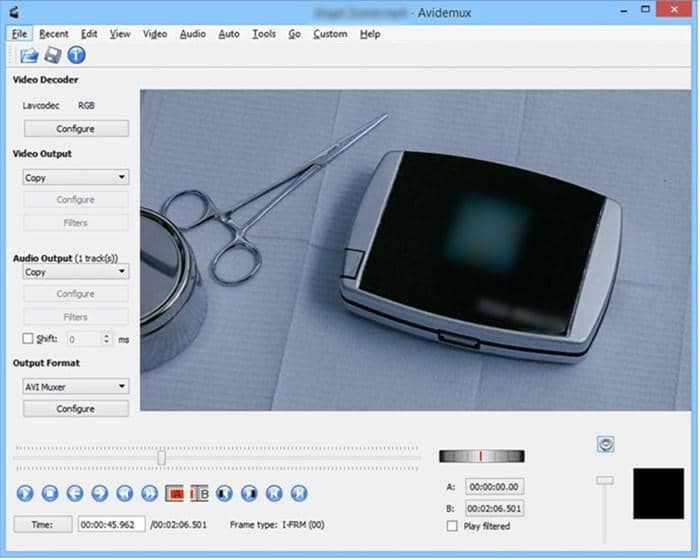
Task: Open the Output Format AVI Muxer dropdown
Action: 76,386
